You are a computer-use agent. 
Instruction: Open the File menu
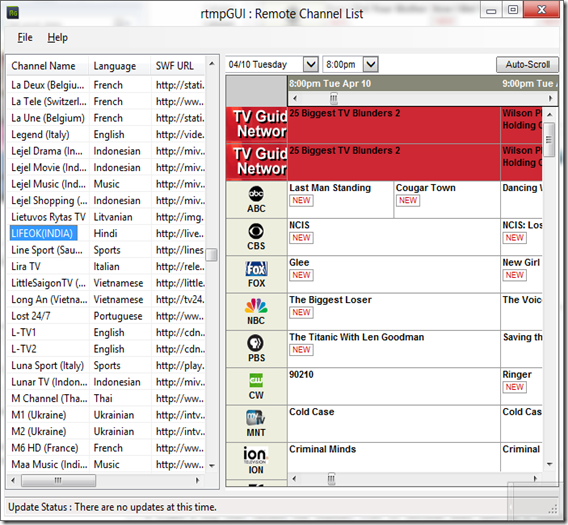tap(25, 37)
